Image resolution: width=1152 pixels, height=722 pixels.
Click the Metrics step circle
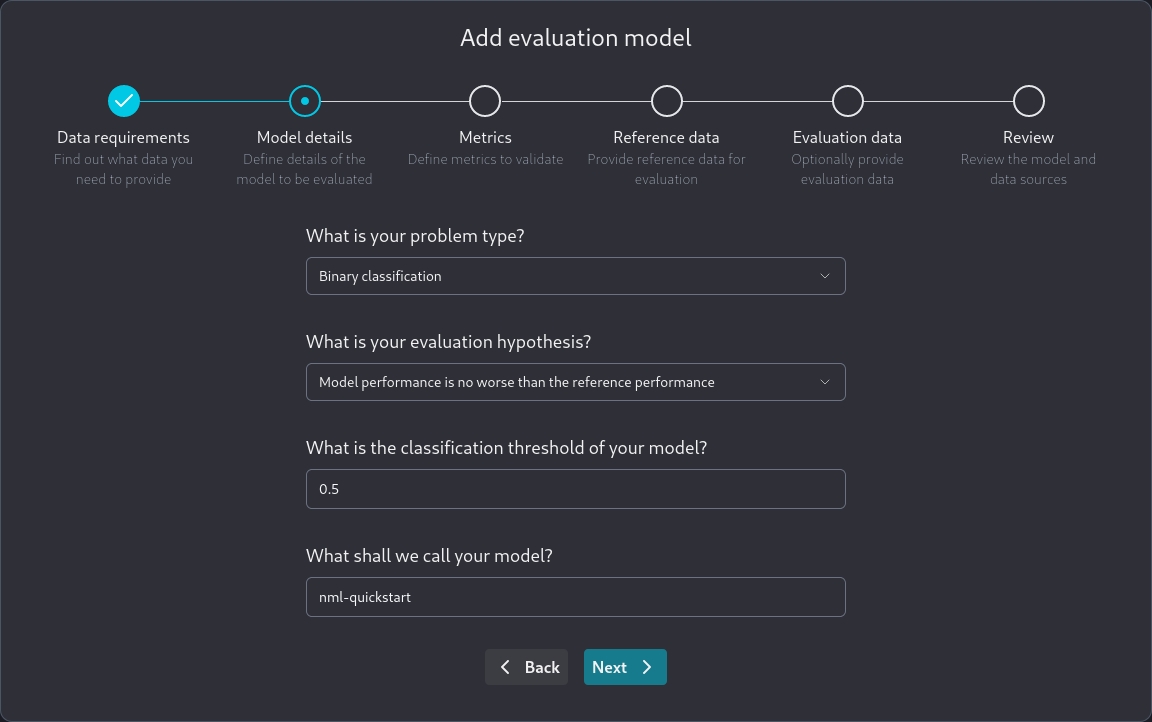point(485,101)
